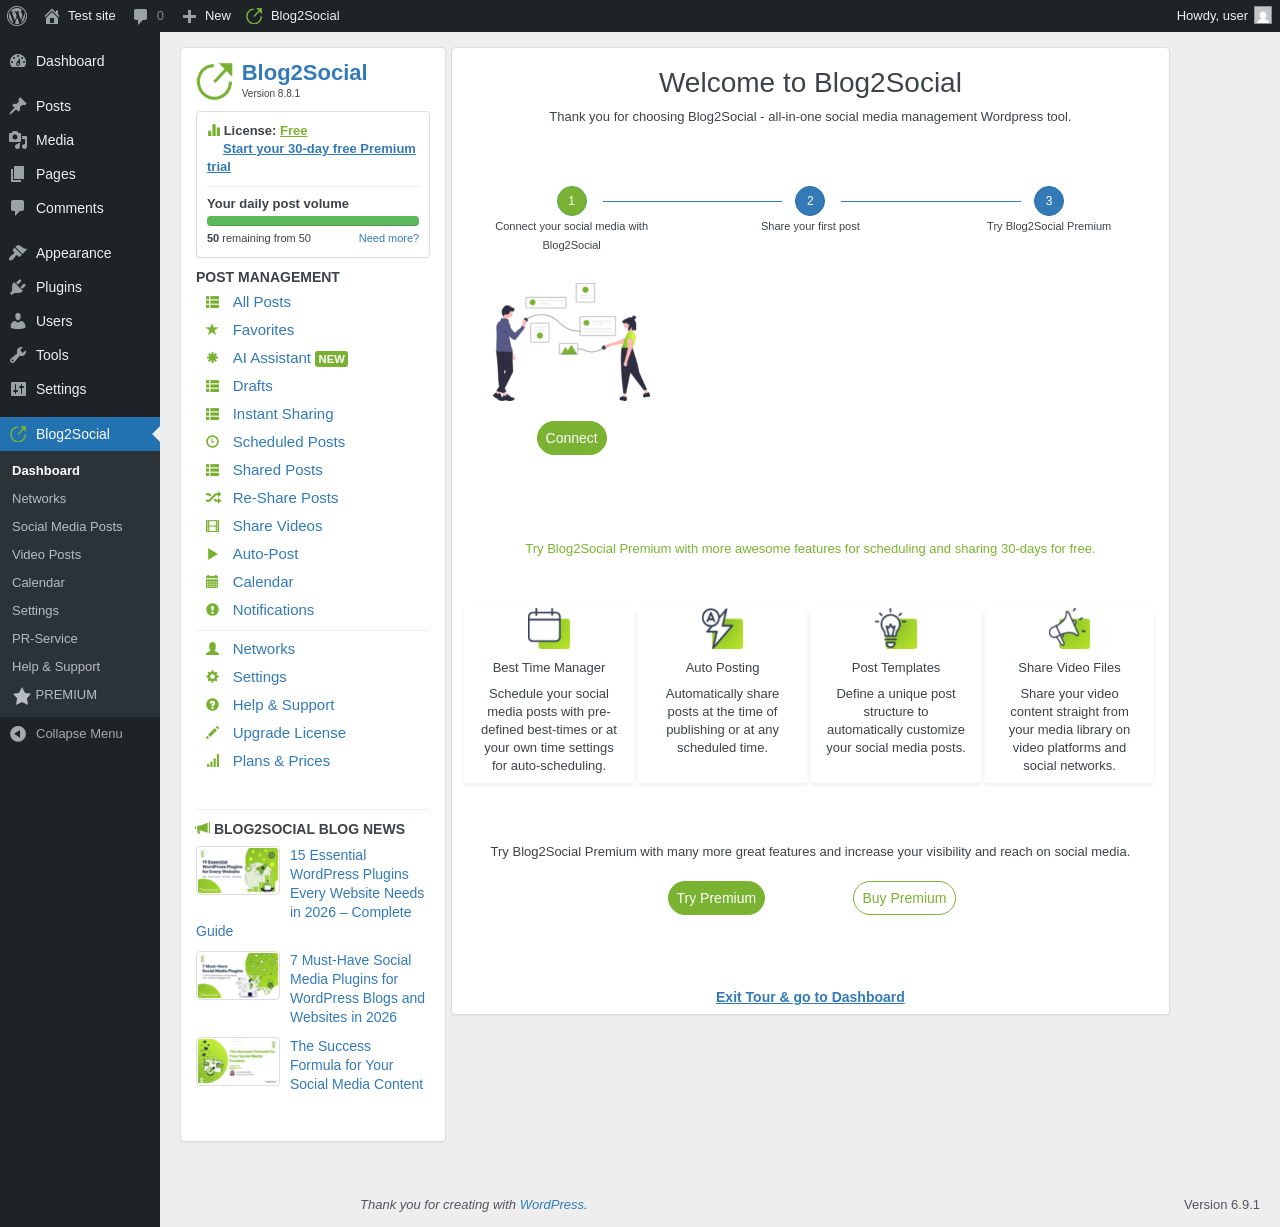The height and width of the screenshot is (1227, 1280).
Task: Click the Test site home icon
Action: [52, 16]
